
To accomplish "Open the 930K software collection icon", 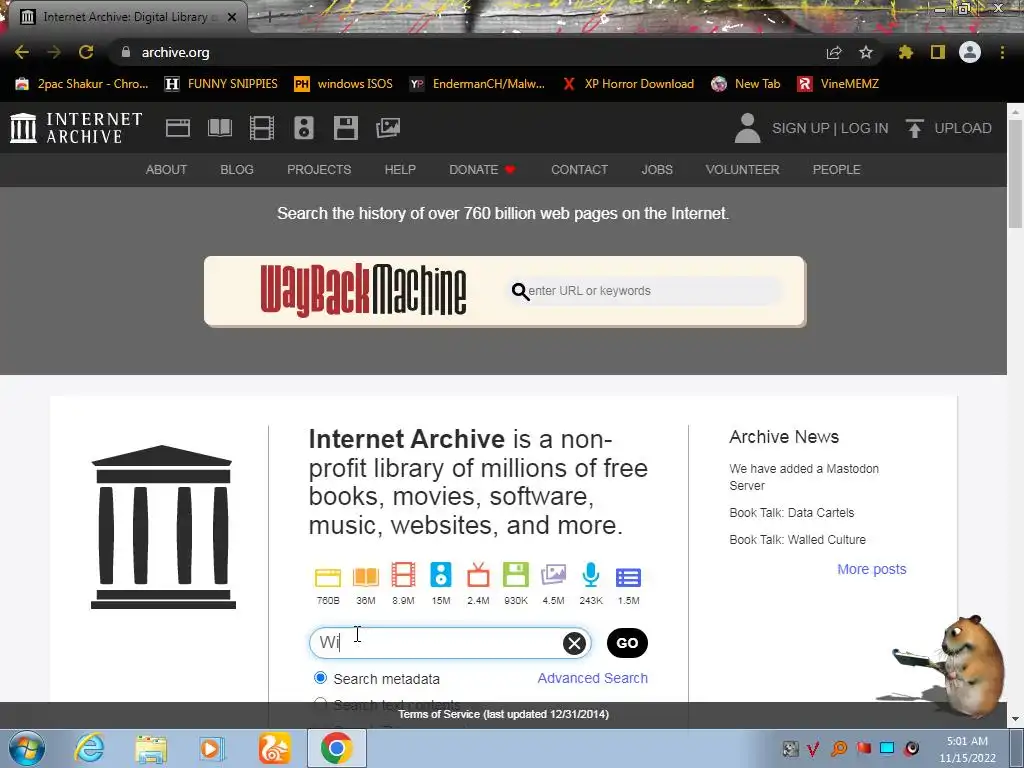I will 516,575.
